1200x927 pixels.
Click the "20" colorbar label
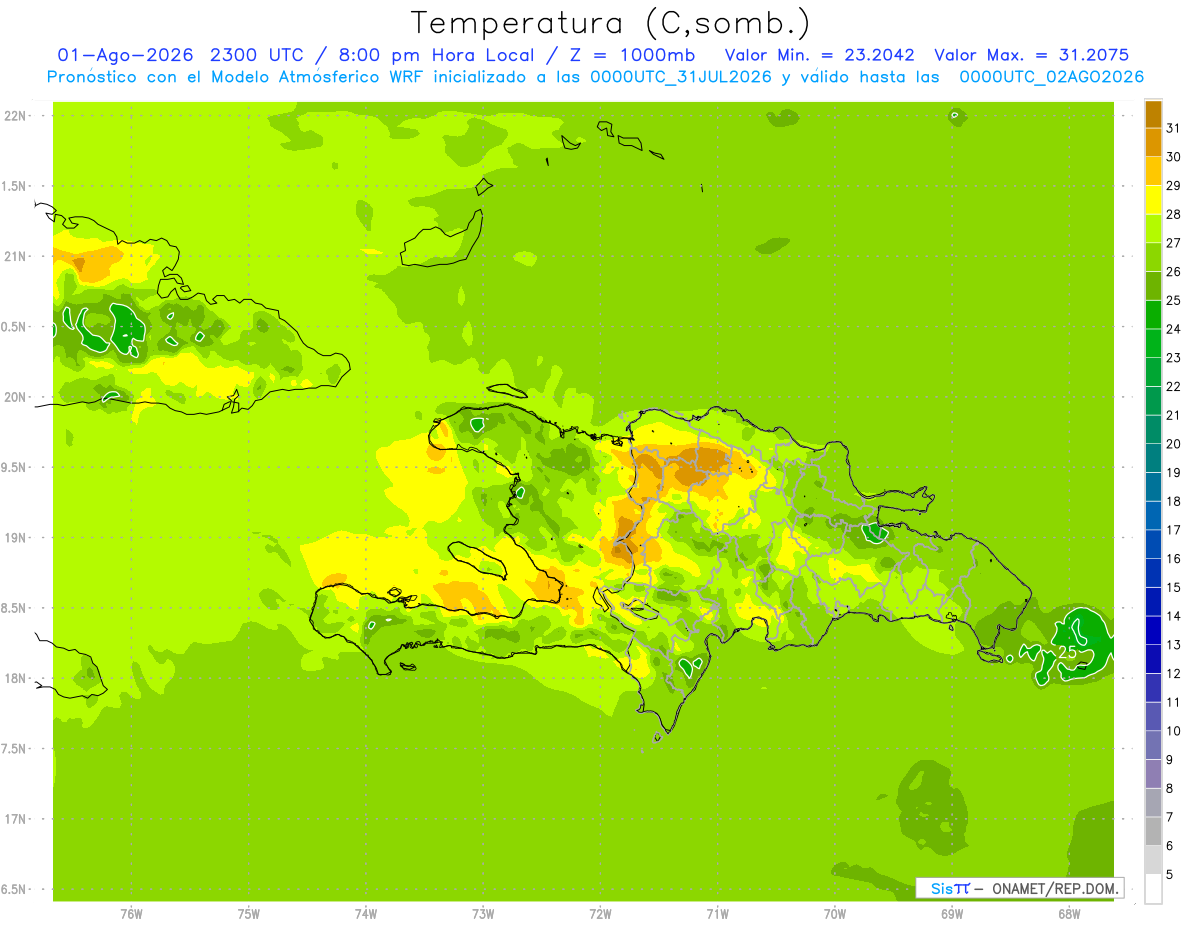(x=1173, y=444)
